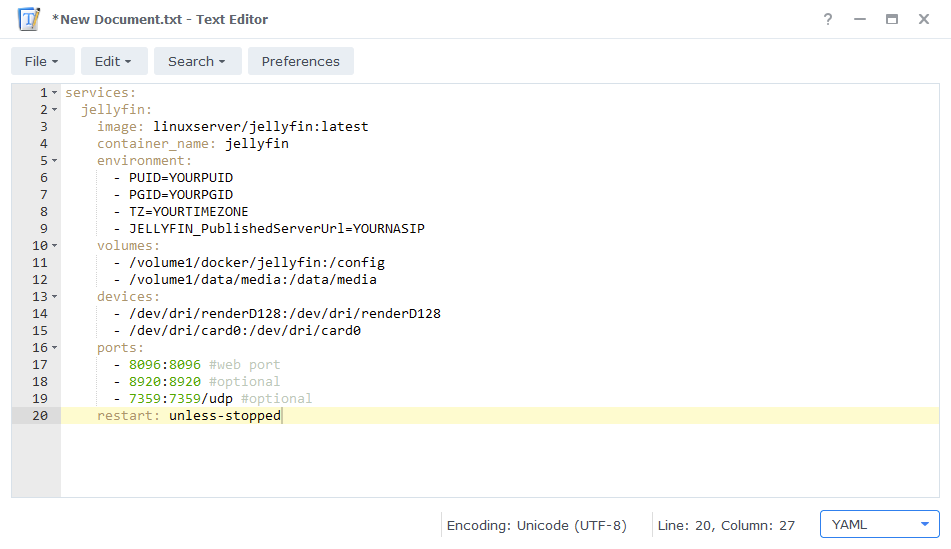Open the File menu

(42, 61)
